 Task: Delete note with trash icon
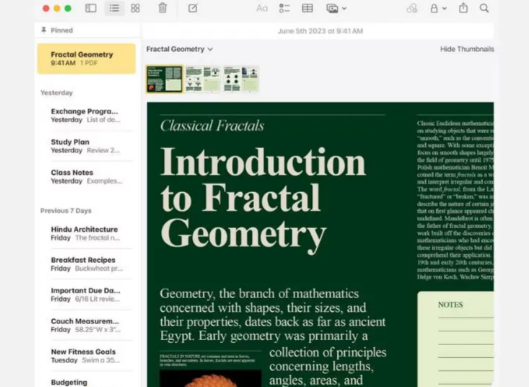pos(163,8)
